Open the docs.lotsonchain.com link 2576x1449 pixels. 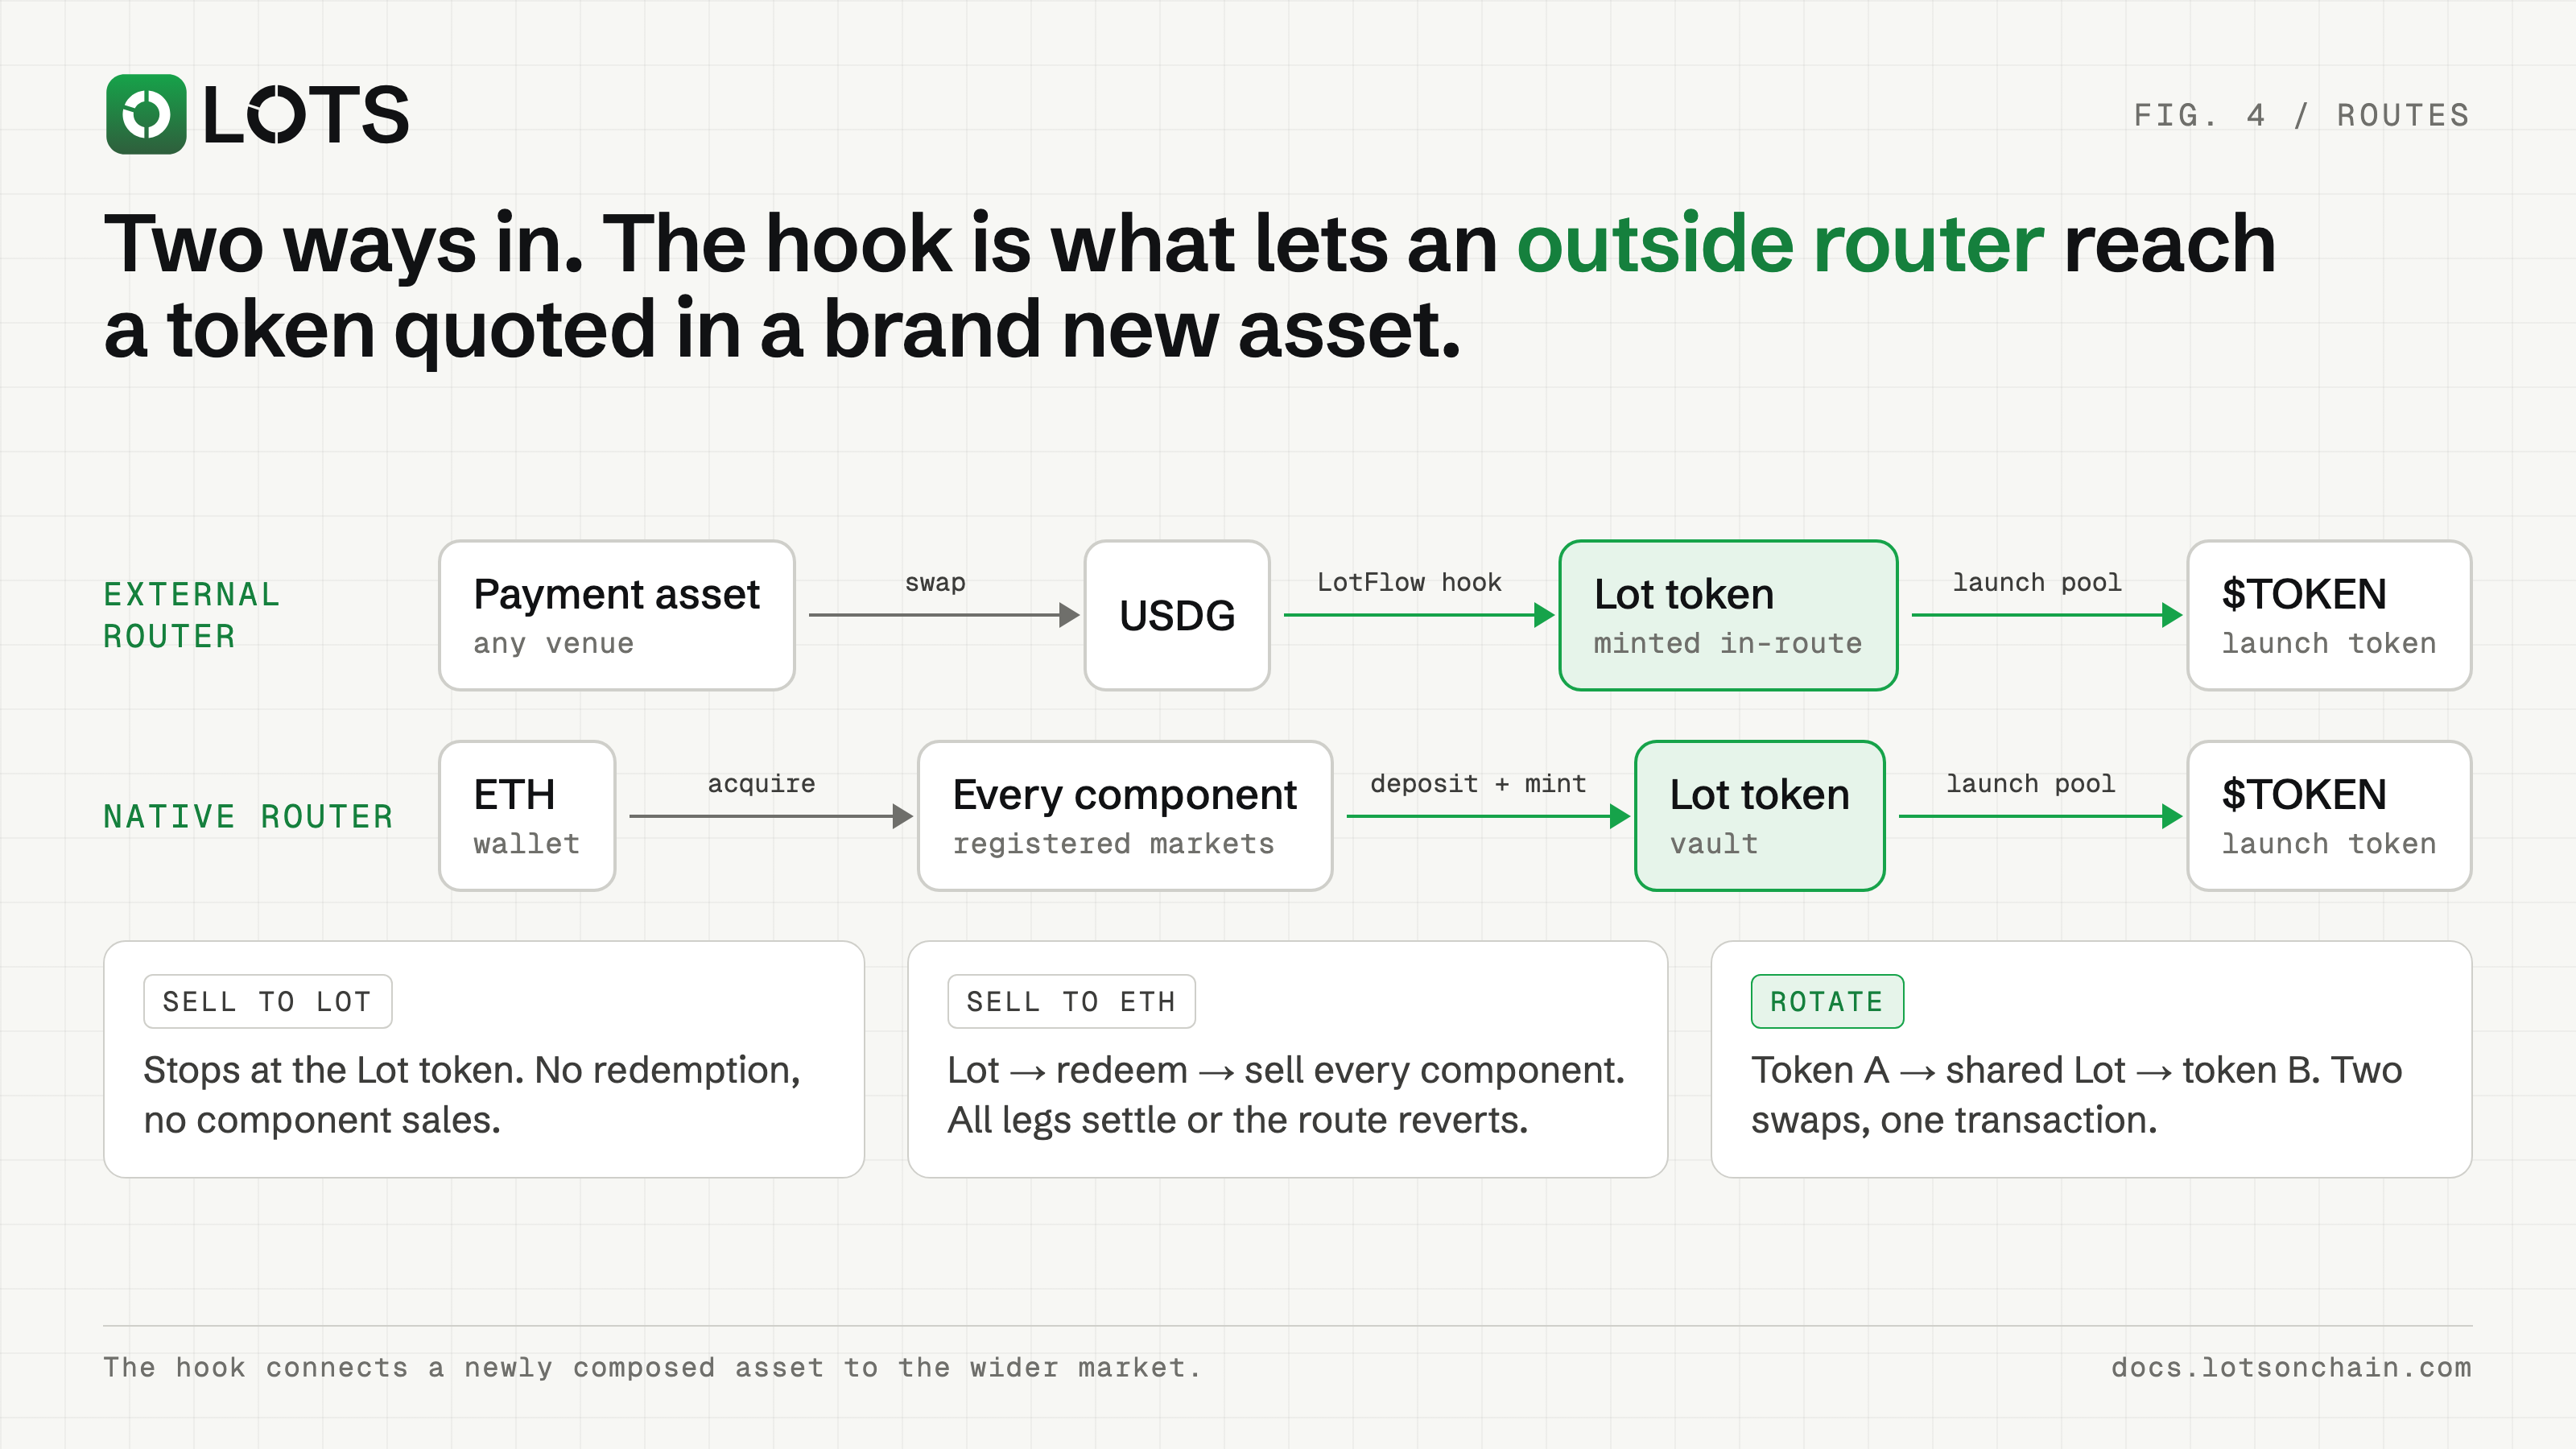(x=2291, y=1367)
